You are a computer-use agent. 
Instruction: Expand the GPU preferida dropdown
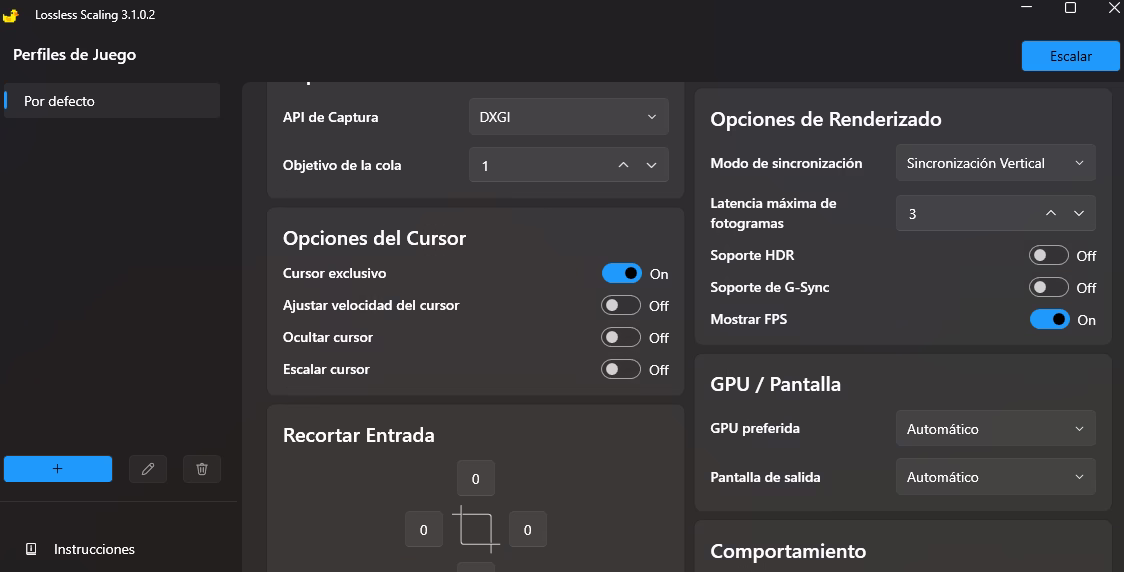tap(996, 429)
